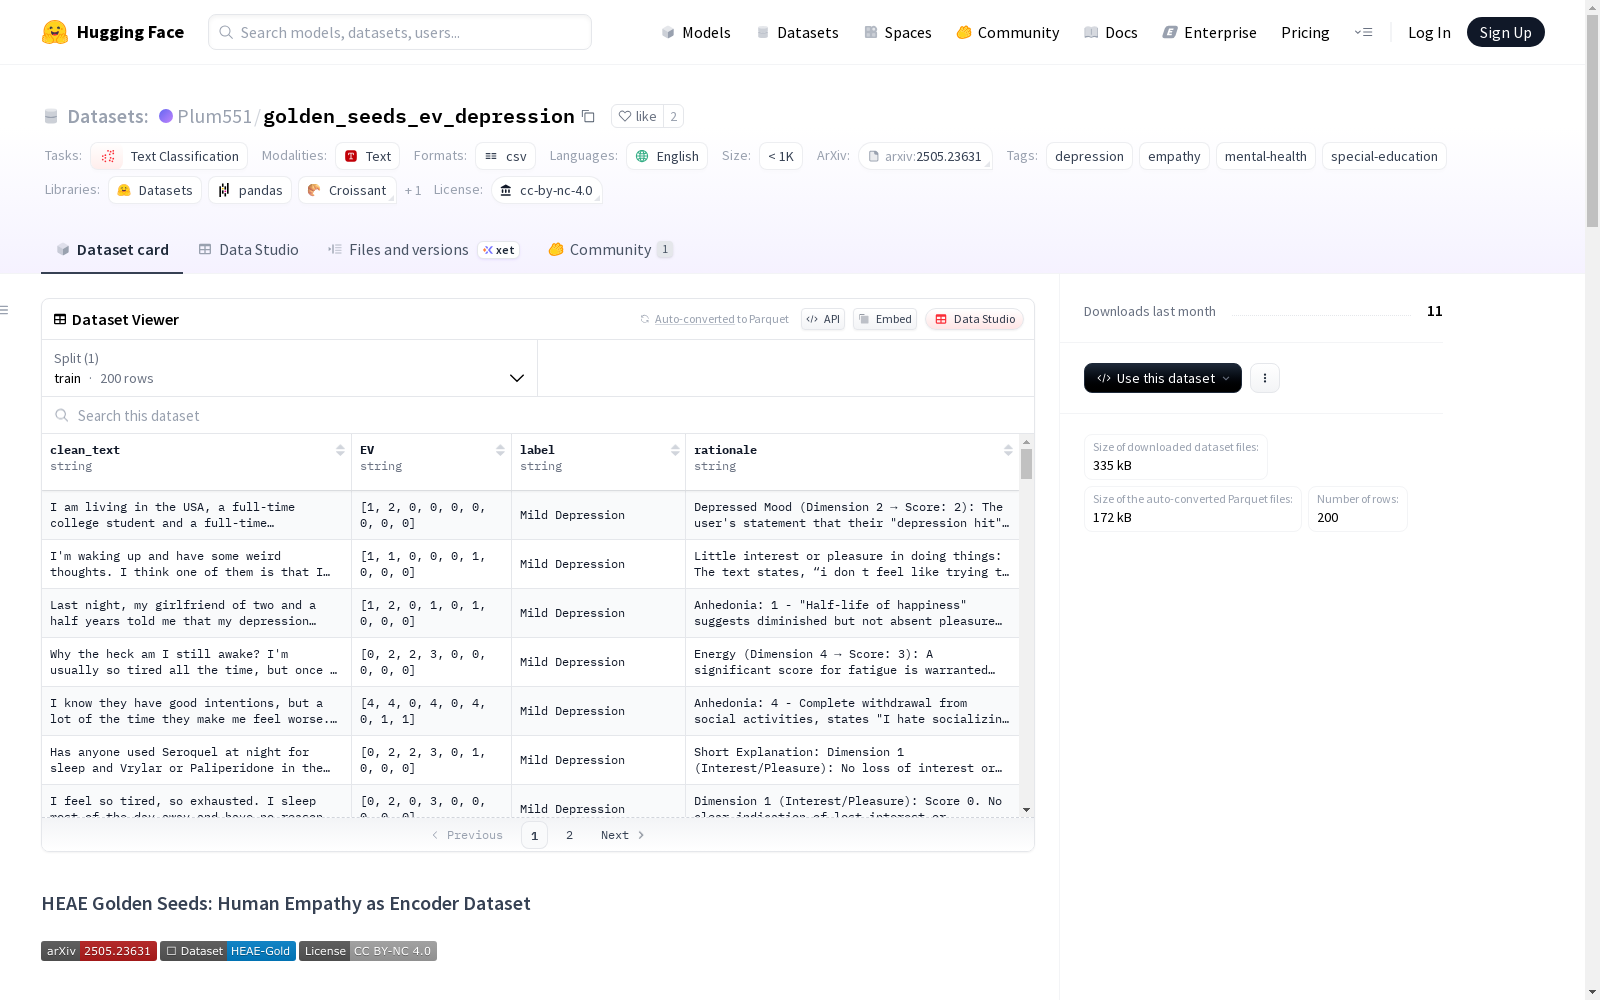The width and height of the screenshot is (1600, 1000).
Task: Click the Embed button
Action: (885, 319)
